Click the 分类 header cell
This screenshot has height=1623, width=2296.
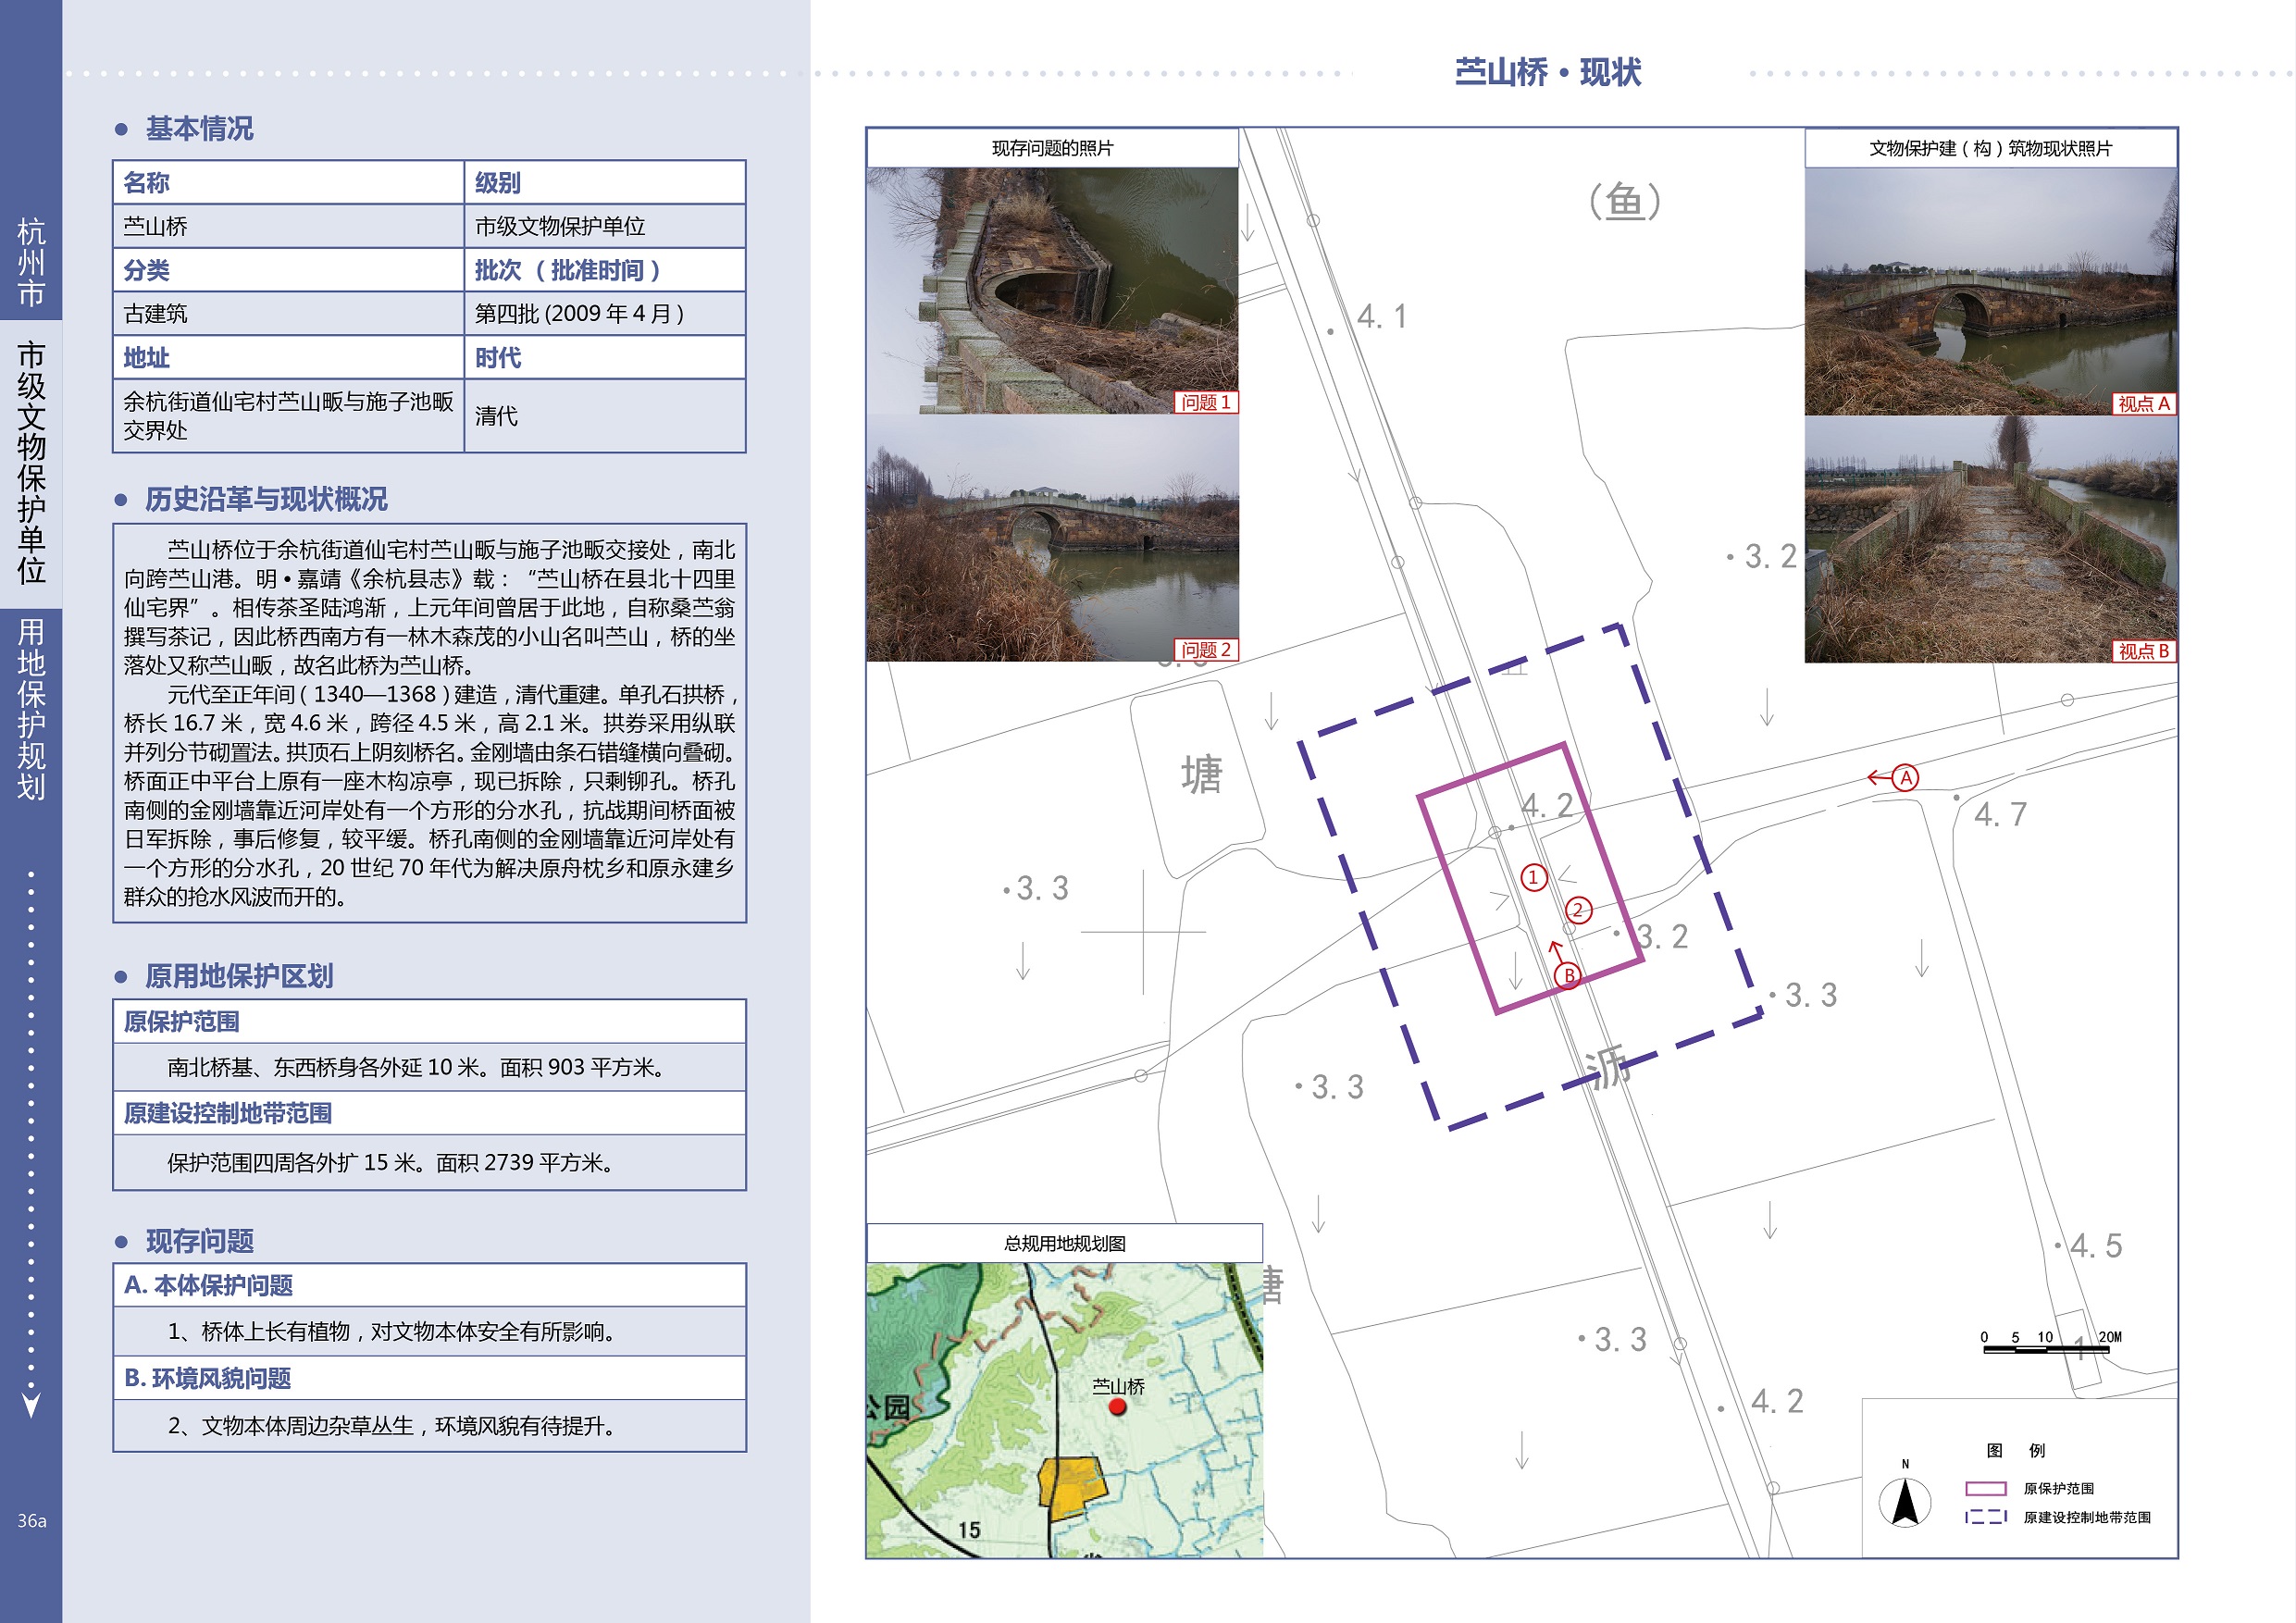pos(289,270)
